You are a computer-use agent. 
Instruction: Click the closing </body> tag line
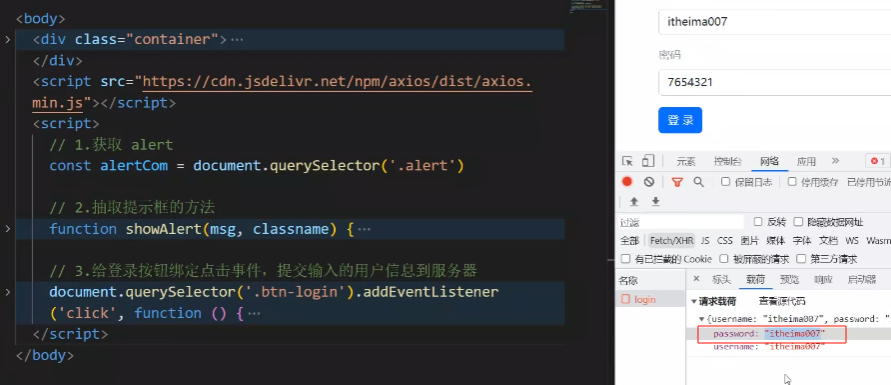(45, 355)
